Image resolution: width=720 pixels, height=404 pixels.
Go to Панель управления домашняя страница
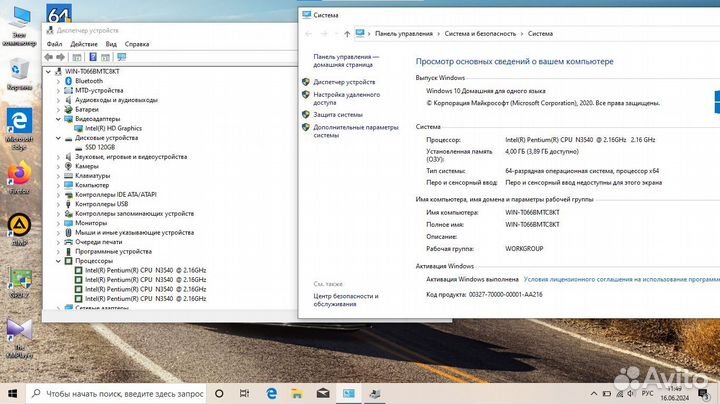(346, 61)
